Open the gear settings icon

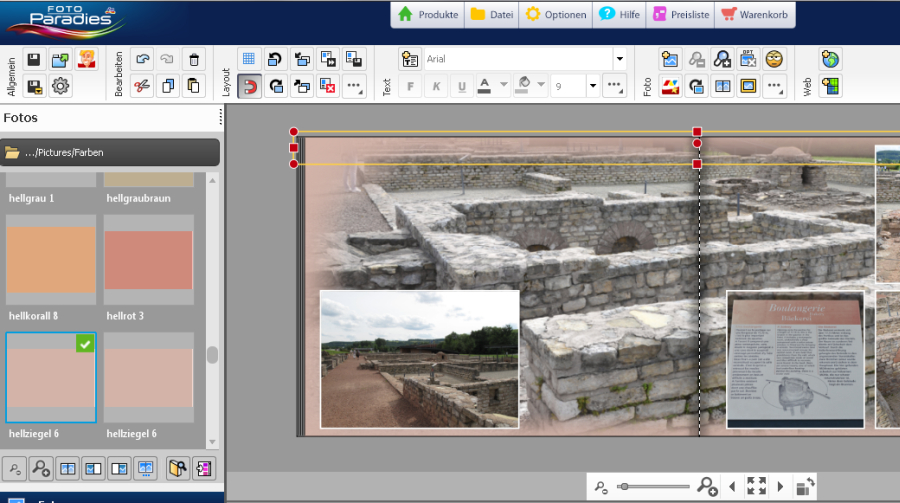click(61, 86)
